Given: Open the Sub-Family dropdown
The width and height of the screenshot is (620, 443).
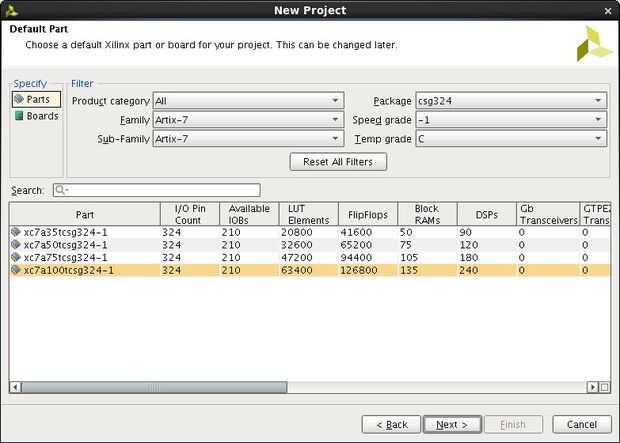Looking at the screenshot, I should (x=248, y=139).
